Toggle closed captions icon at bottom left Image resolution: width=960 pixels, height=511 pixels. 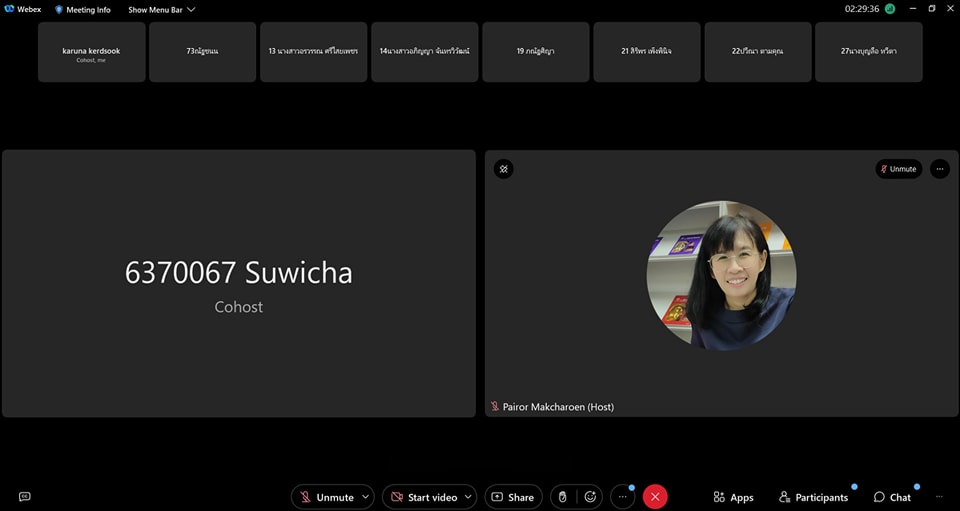25,497
